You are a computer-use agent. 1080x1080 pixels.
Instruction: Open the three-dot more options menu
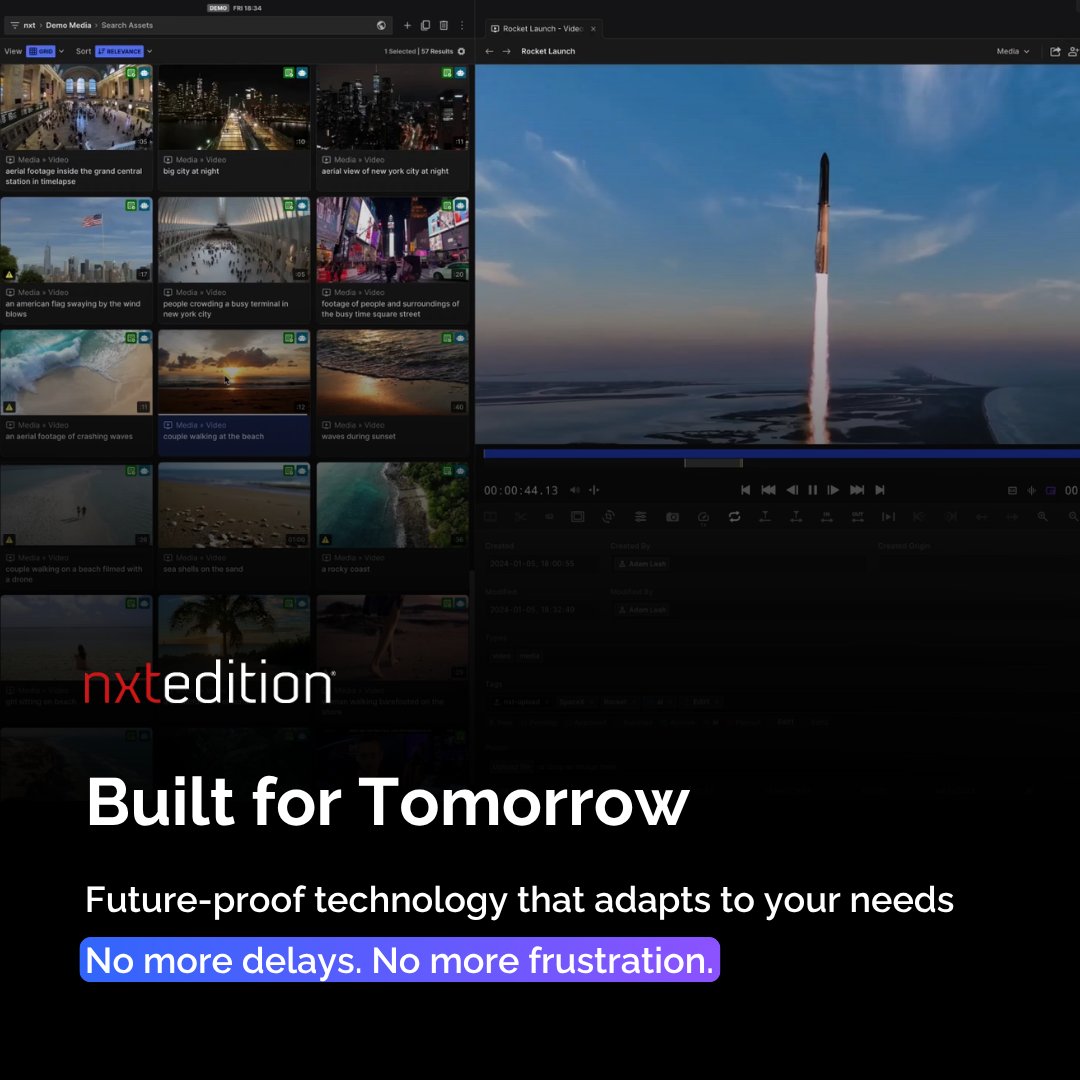click(x=462, y=25)
